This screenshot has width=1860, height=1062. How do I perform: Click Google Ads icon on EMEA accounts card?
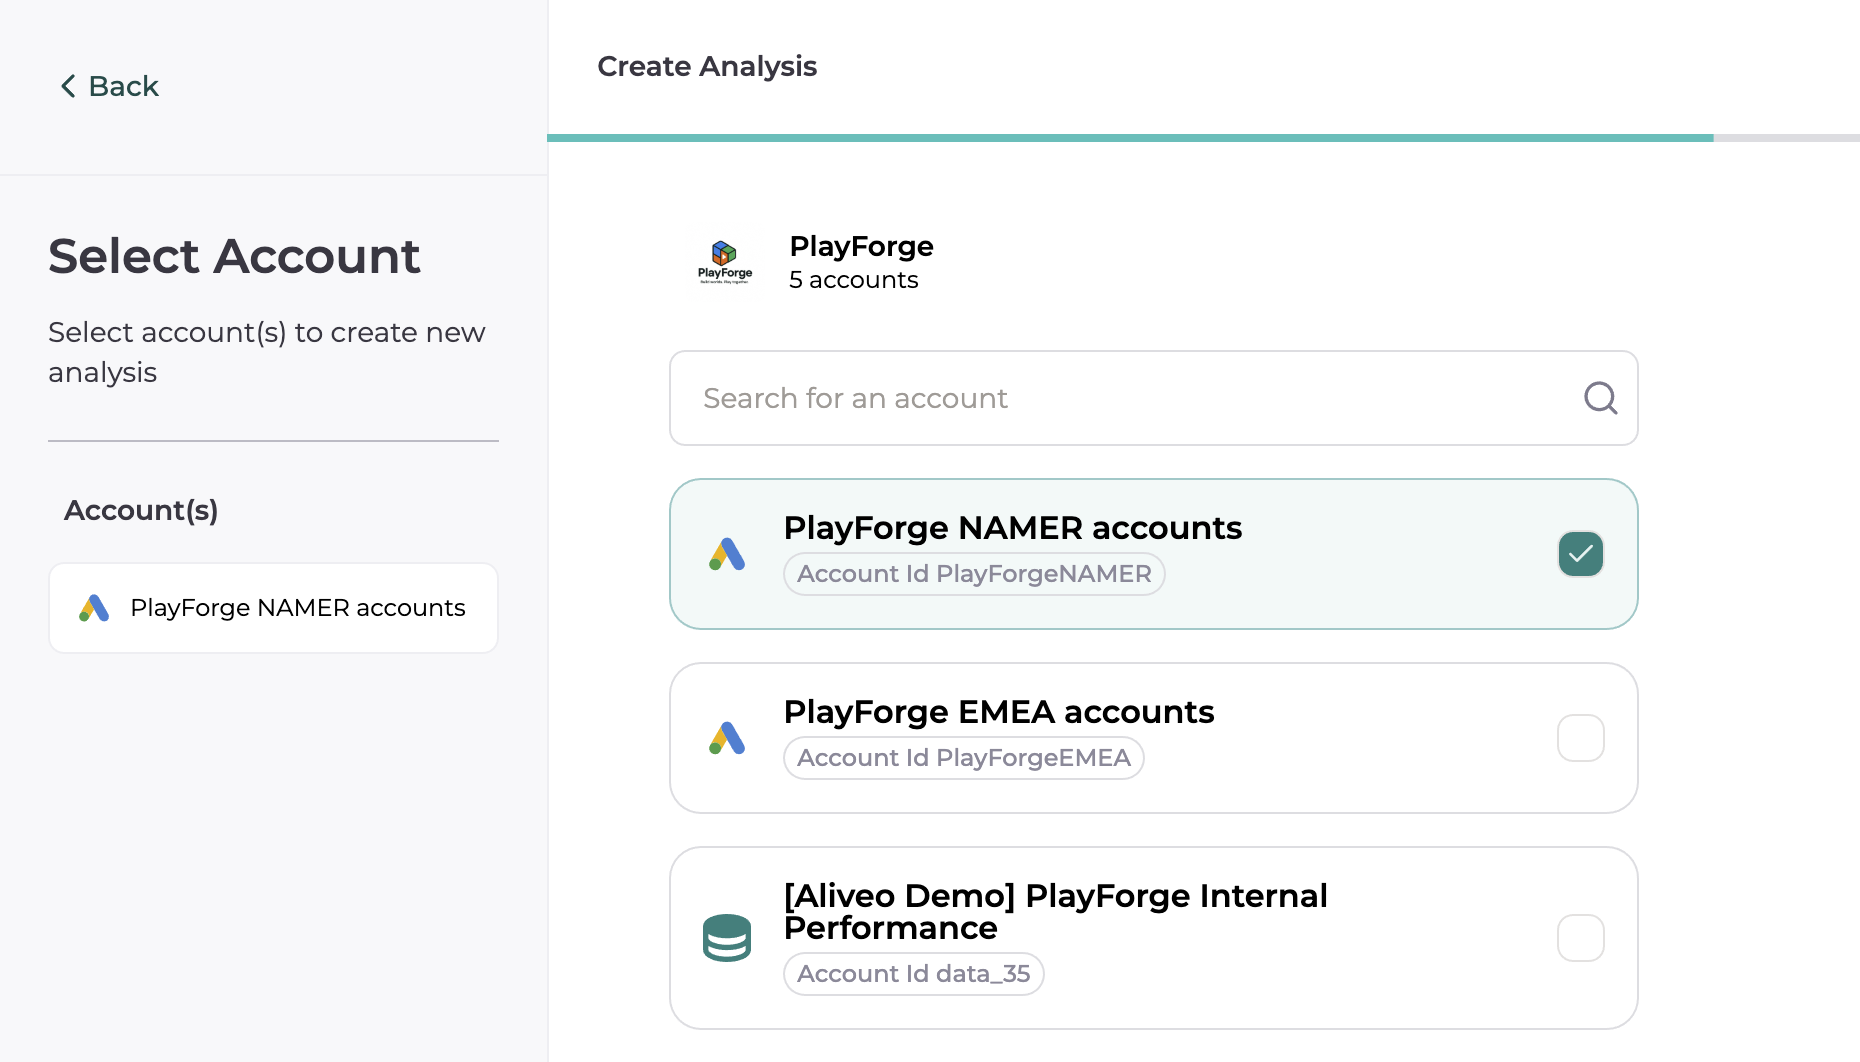[727, 738]
